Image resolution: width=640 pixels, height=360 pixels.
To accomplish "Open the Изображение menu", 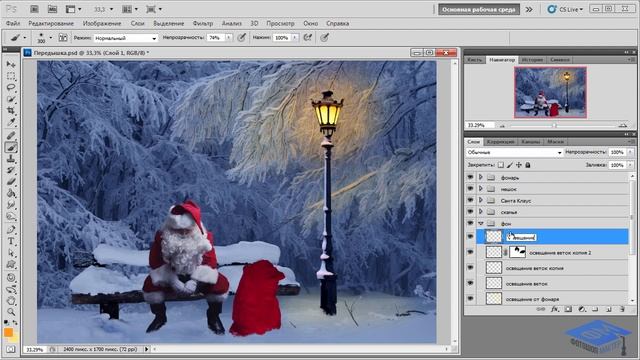I will 102,23.
